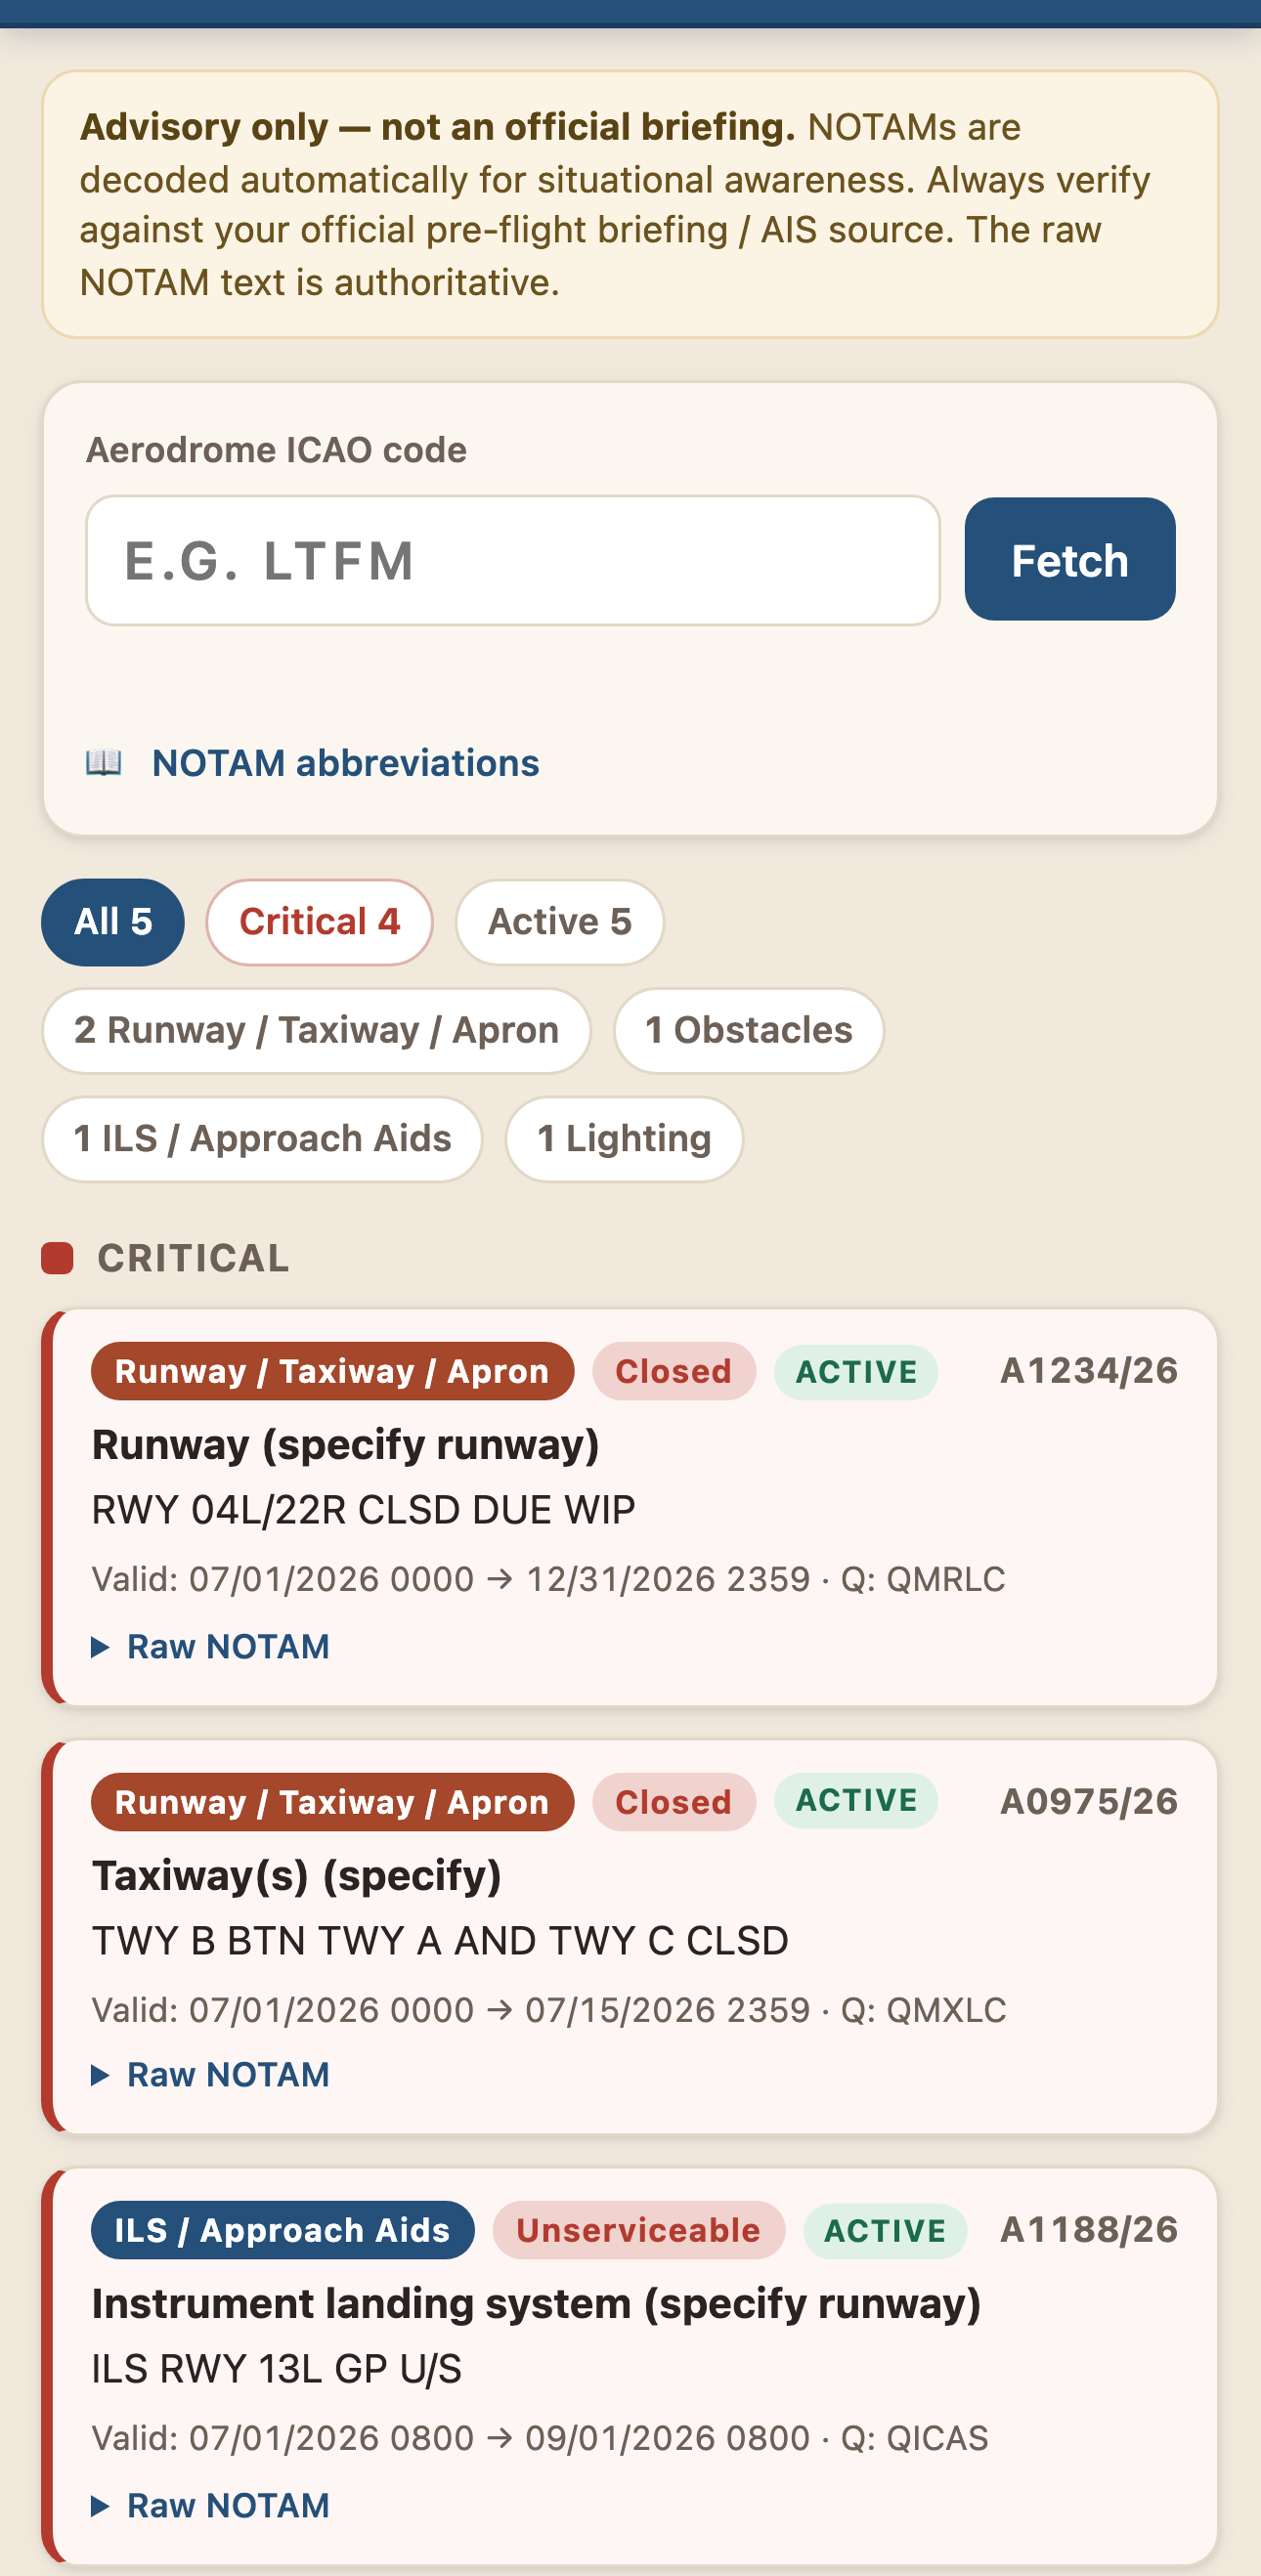
Task: Click the Fetch button
Action: coord(1069,560)
